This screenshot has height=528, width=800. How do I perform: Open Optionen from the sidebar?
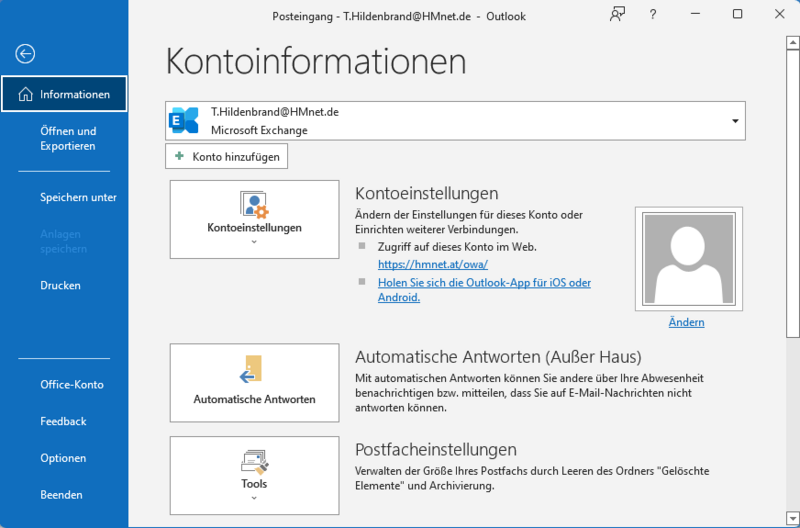coord(63,458)
